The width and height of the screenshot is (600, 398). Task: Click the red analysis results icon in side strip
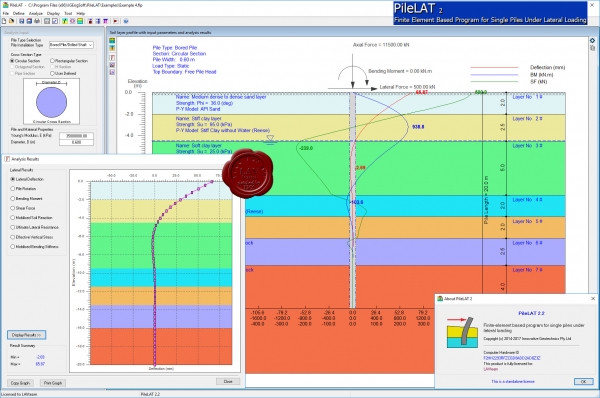pos(112,57)
